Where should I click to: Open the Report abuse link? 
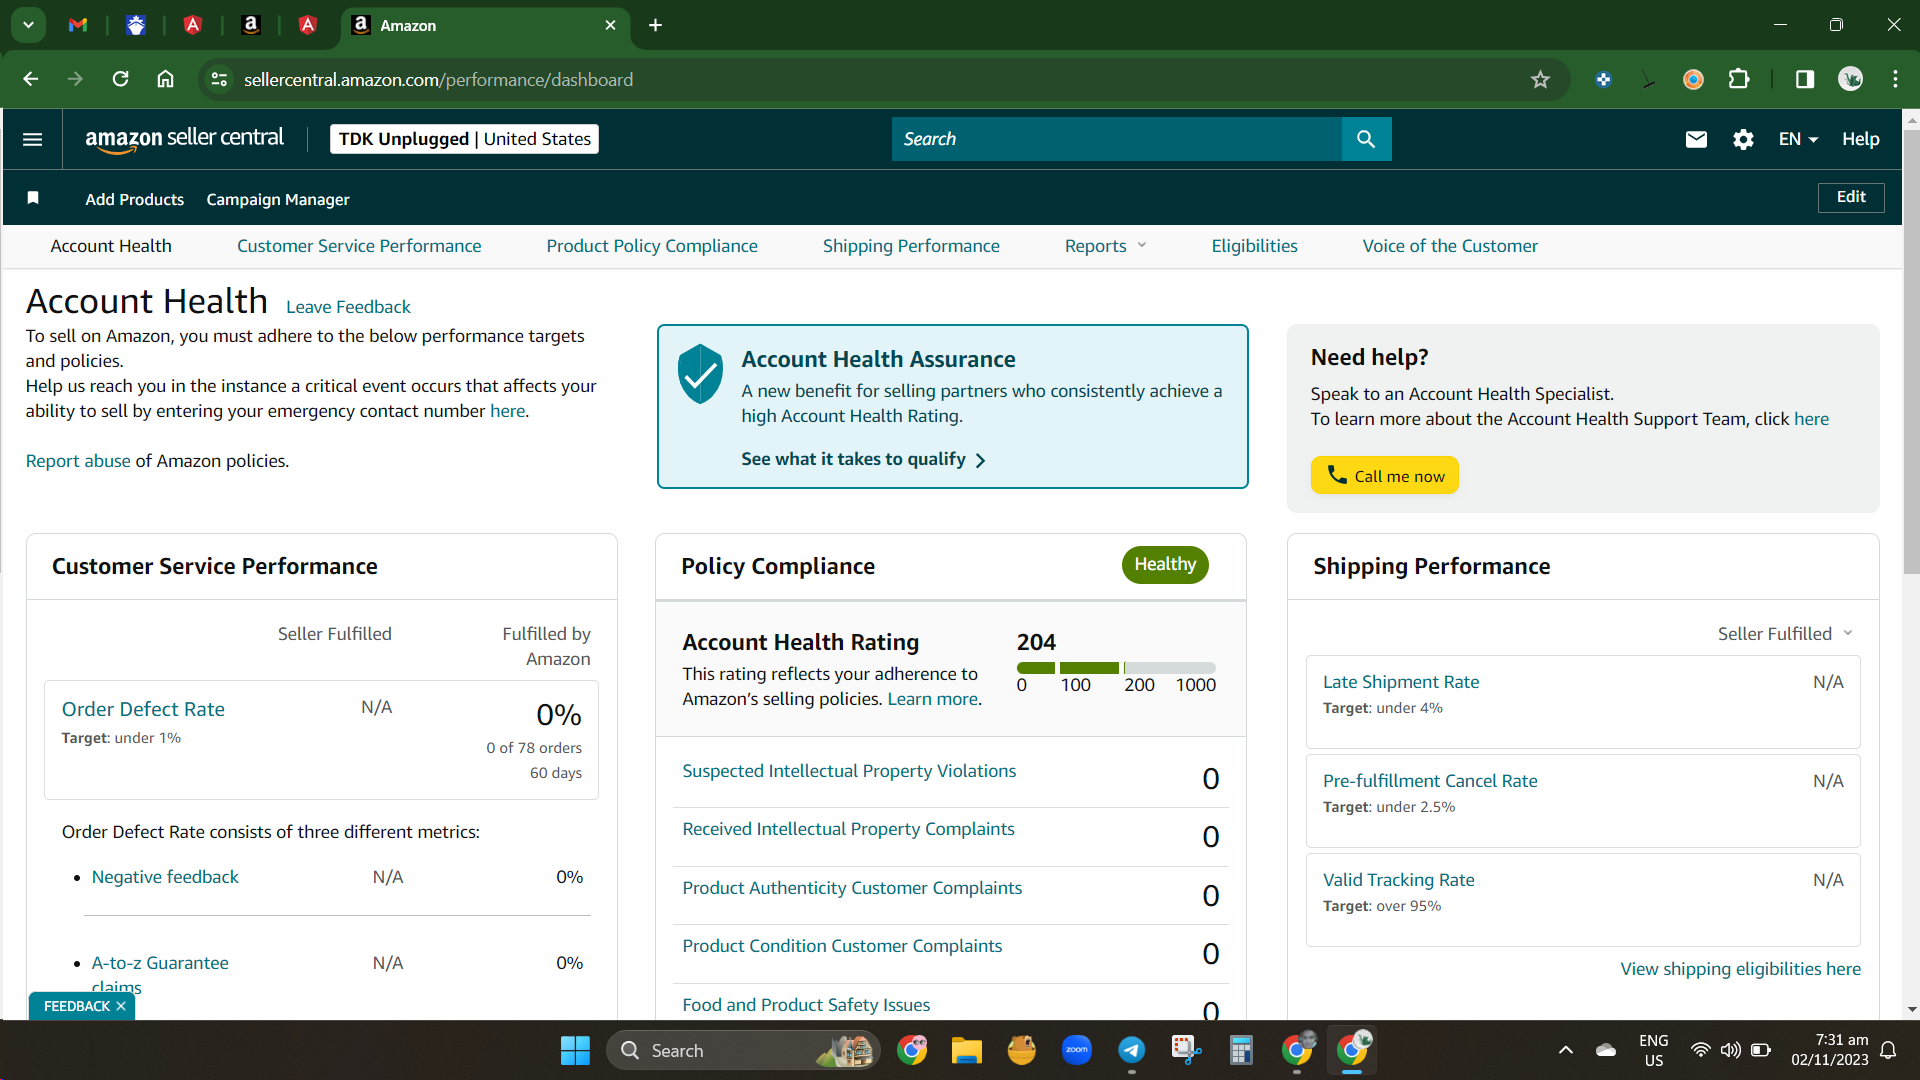(x=78, y=461)
